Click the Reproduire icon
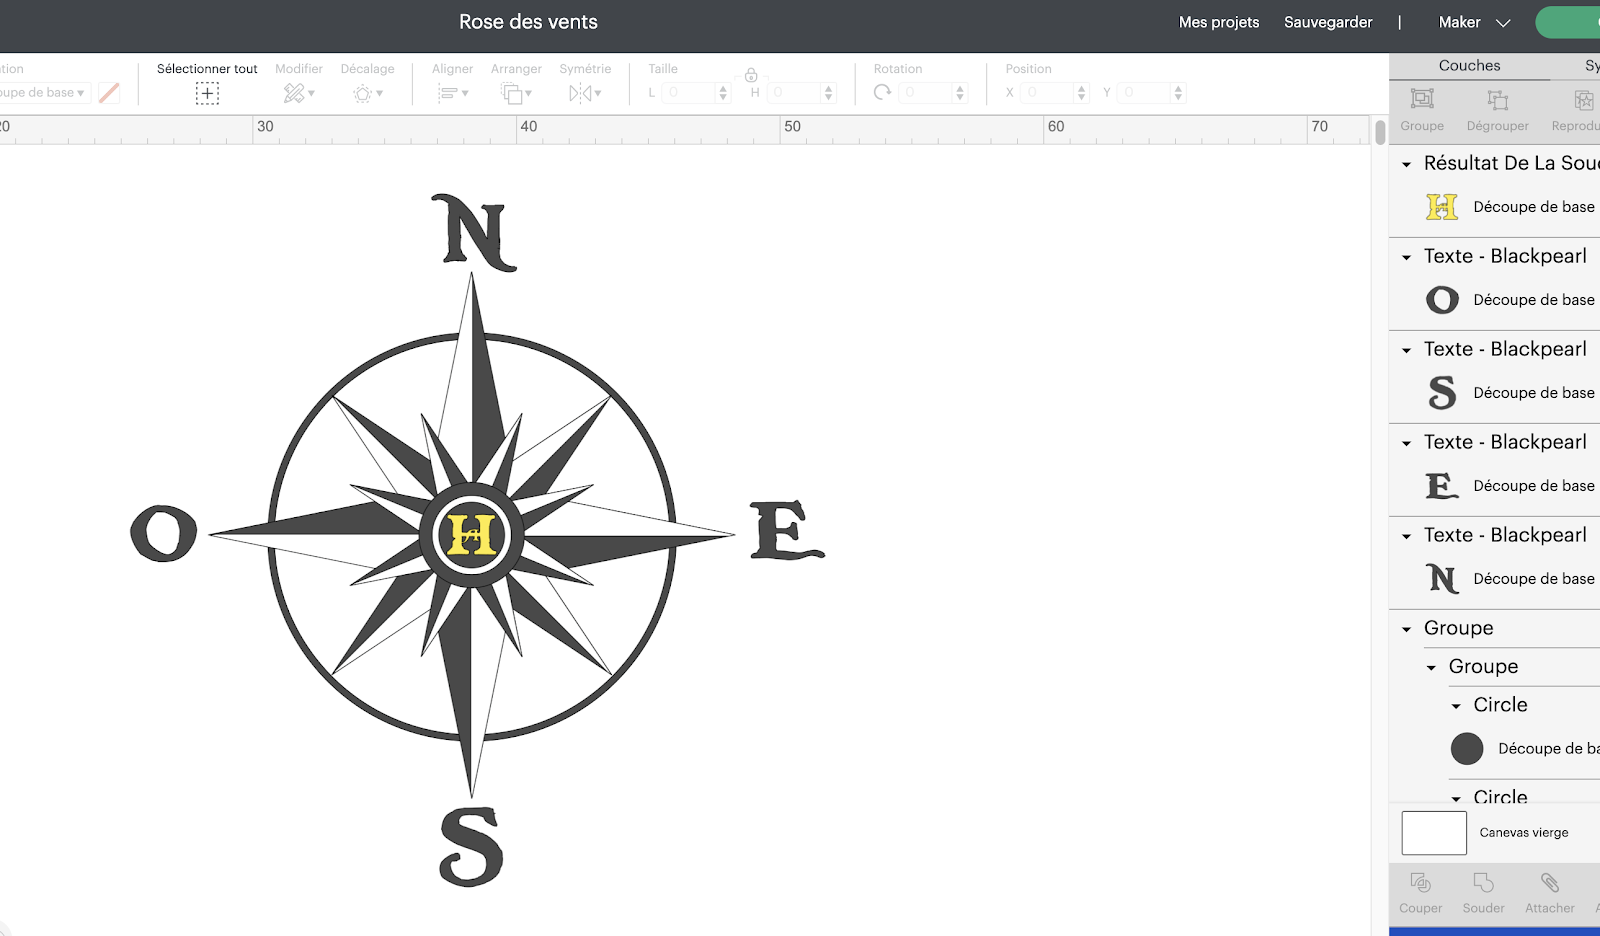 click(1584, 99)
